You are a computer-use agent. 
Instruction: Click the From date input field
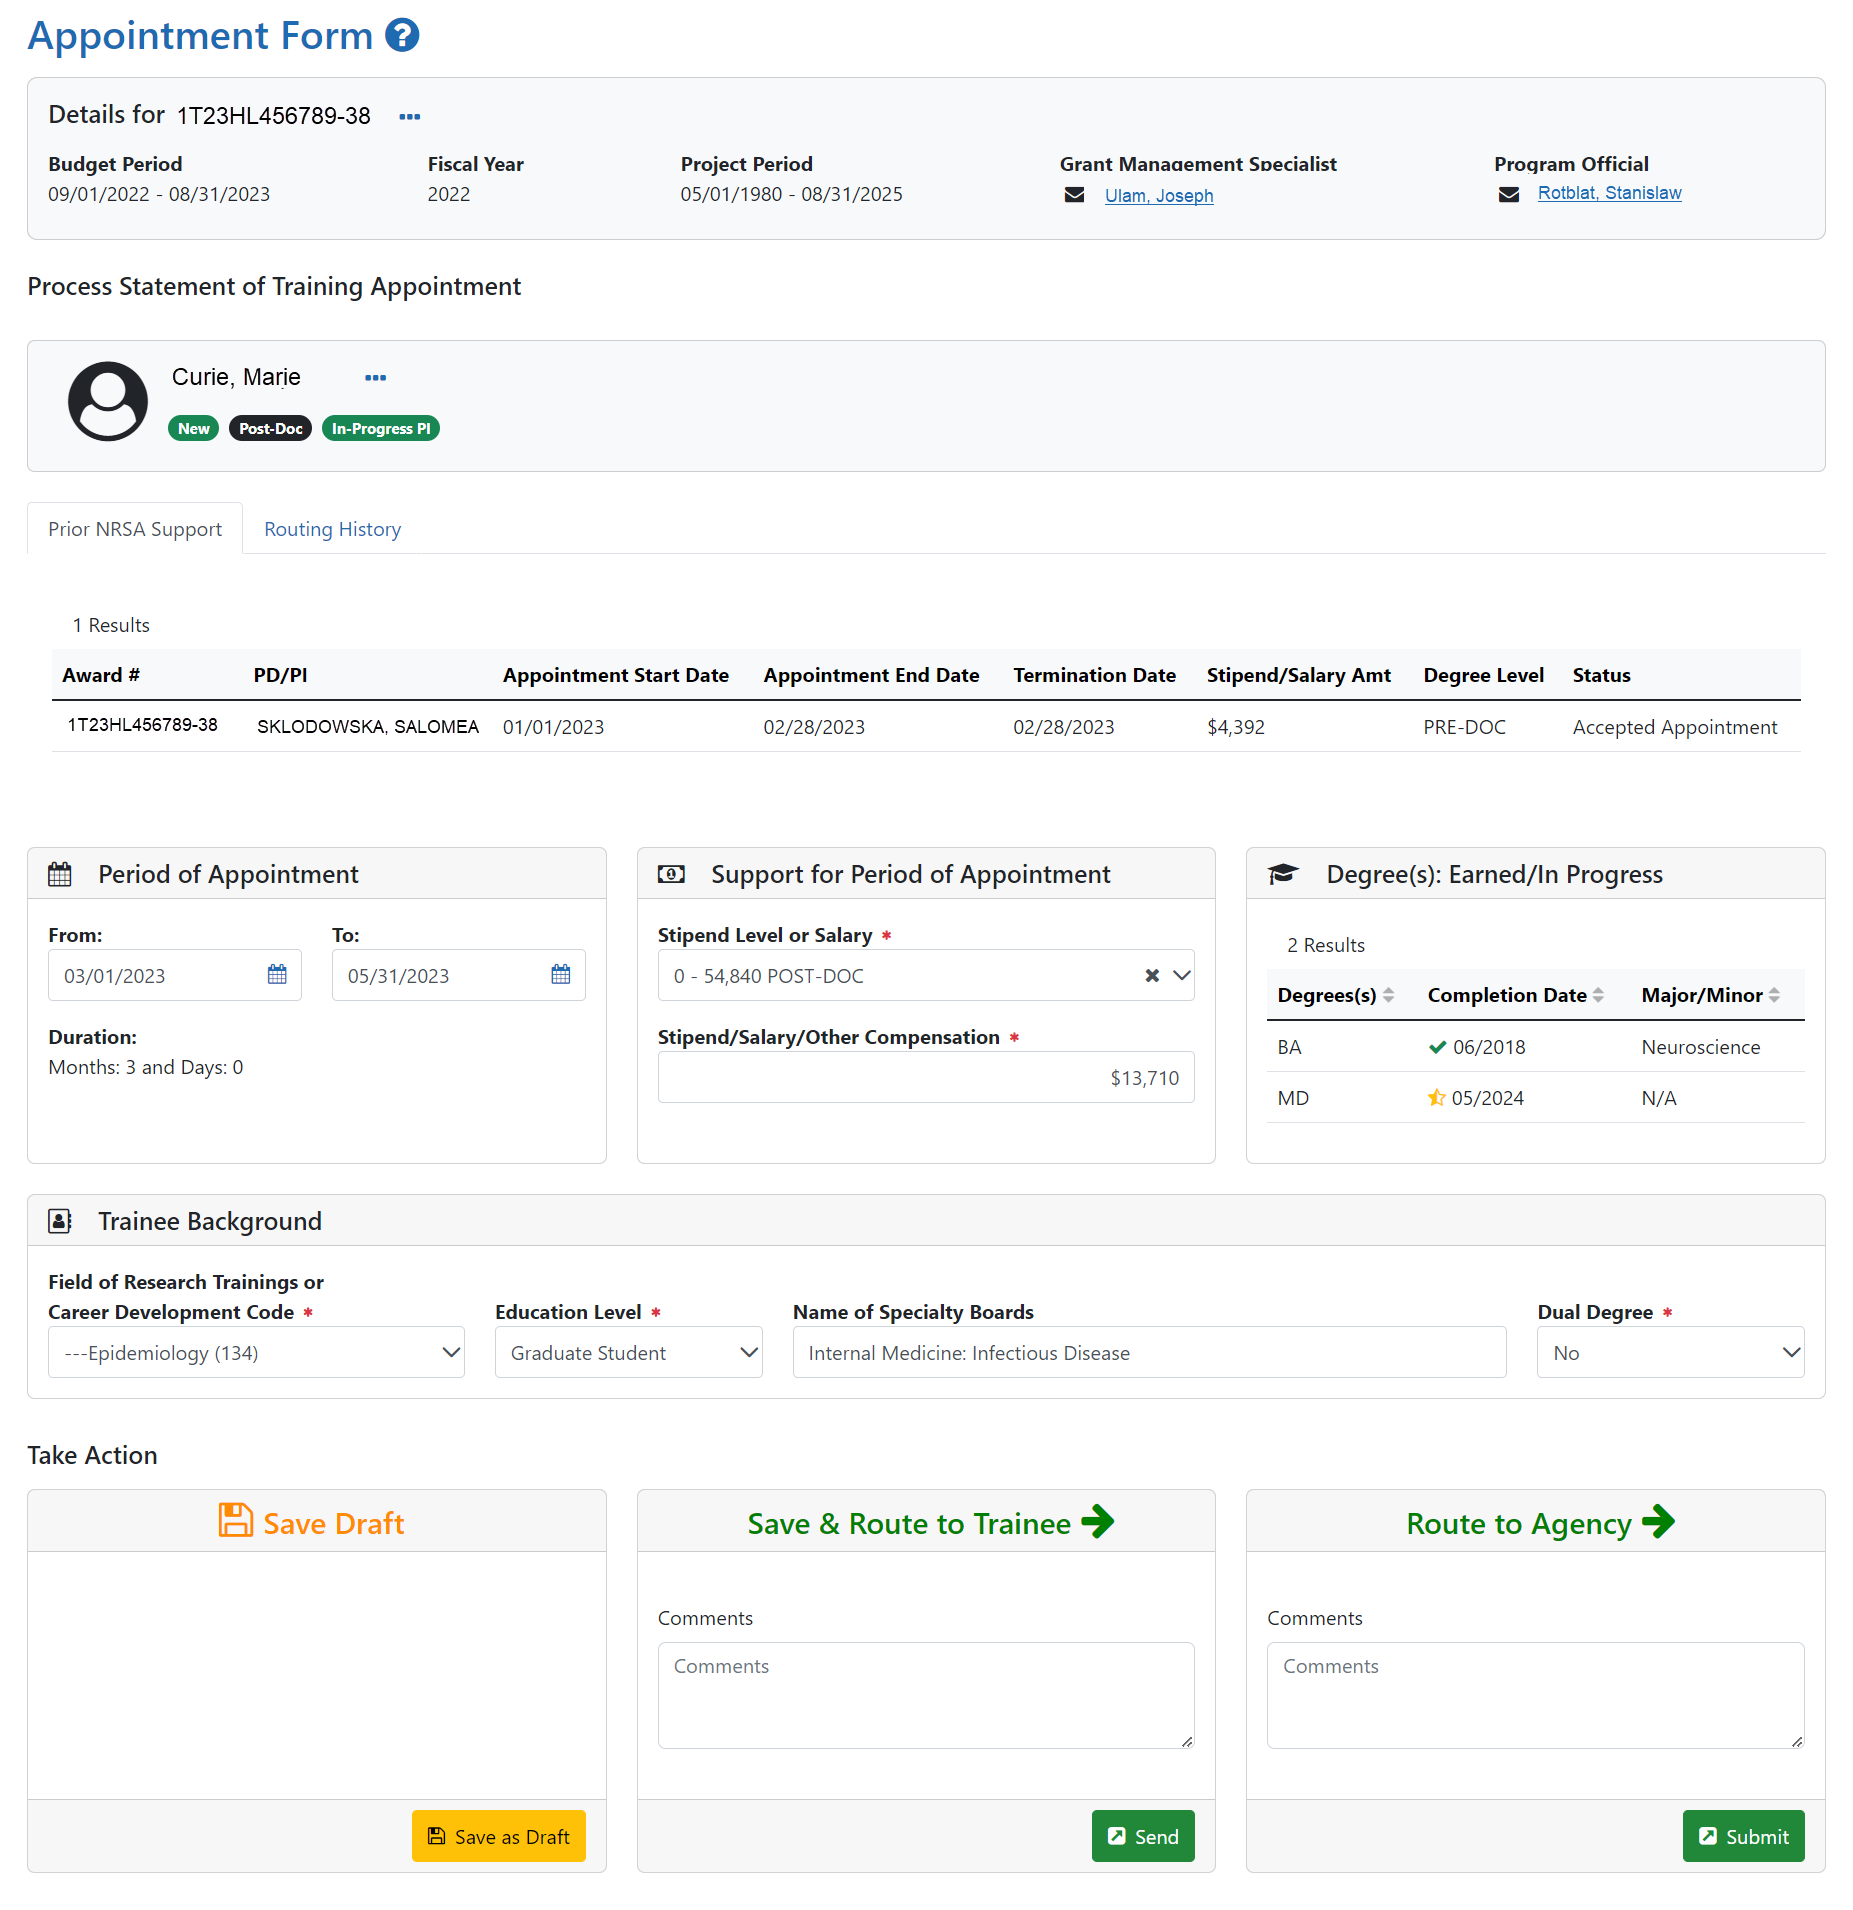(x=174, y=975)
